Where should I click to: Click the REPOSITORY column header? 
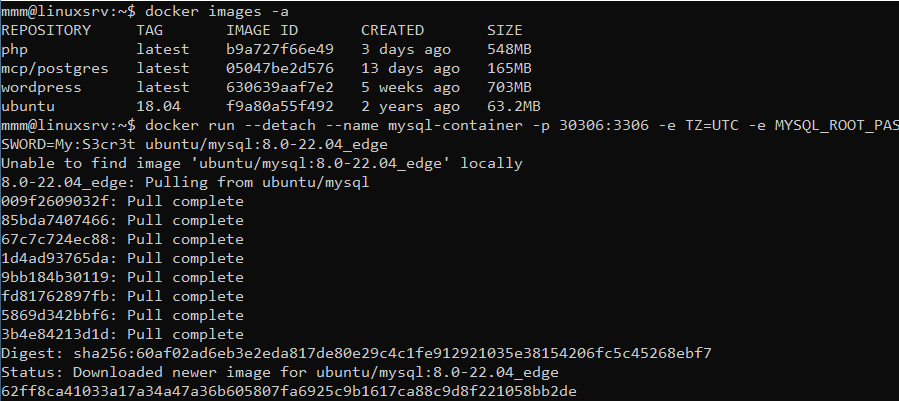[x=46, y=30]
